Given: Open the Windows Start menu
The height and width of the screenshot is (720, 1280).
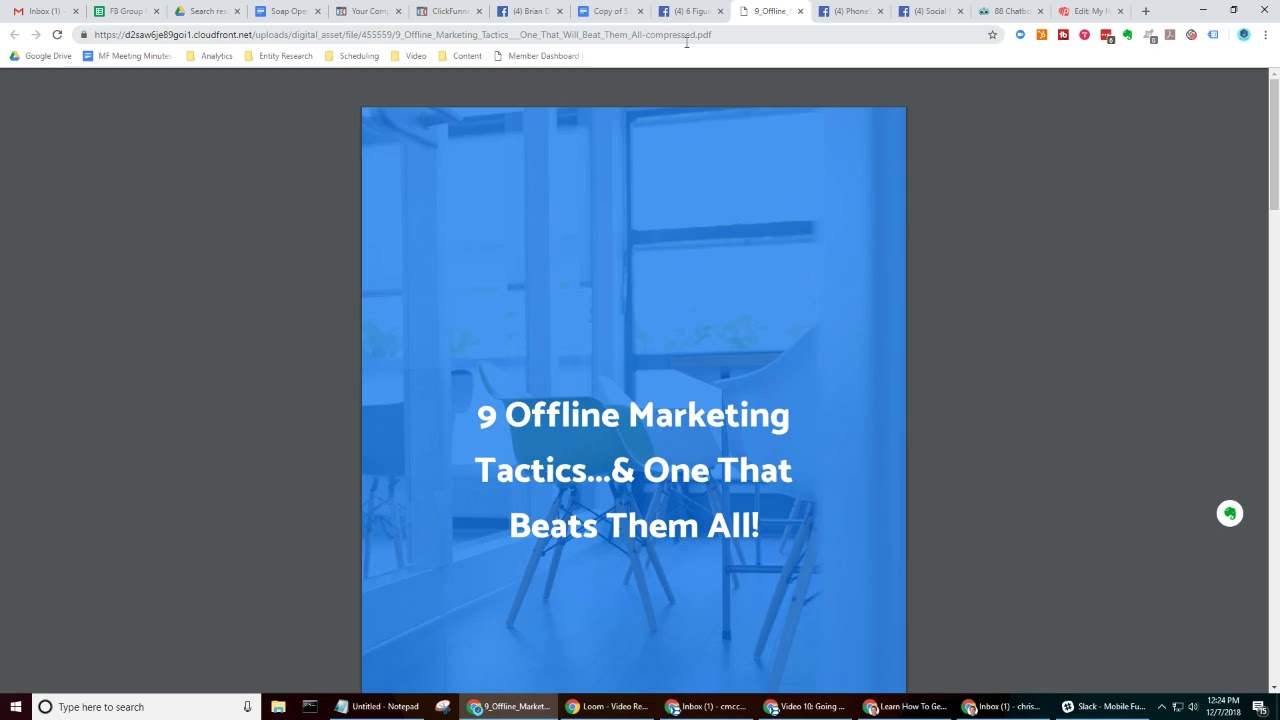Looking at the screenshot, I should tap(15, 707).
